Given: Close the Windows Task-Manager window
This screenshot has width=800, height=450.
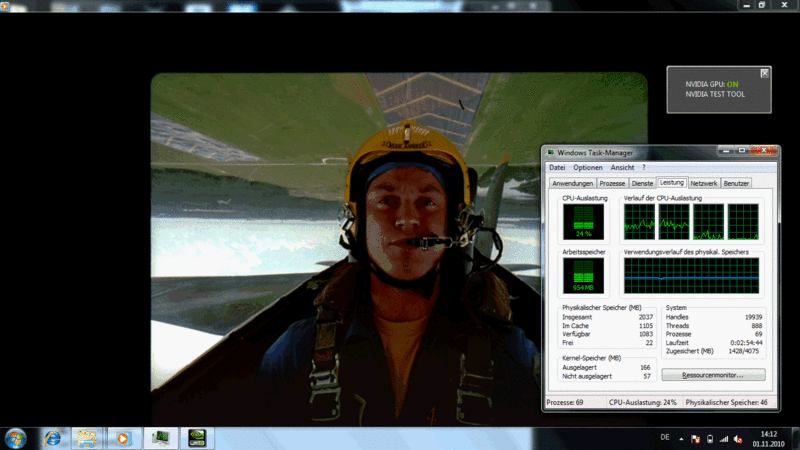Looking at the screenshot, I should (764, 151).
